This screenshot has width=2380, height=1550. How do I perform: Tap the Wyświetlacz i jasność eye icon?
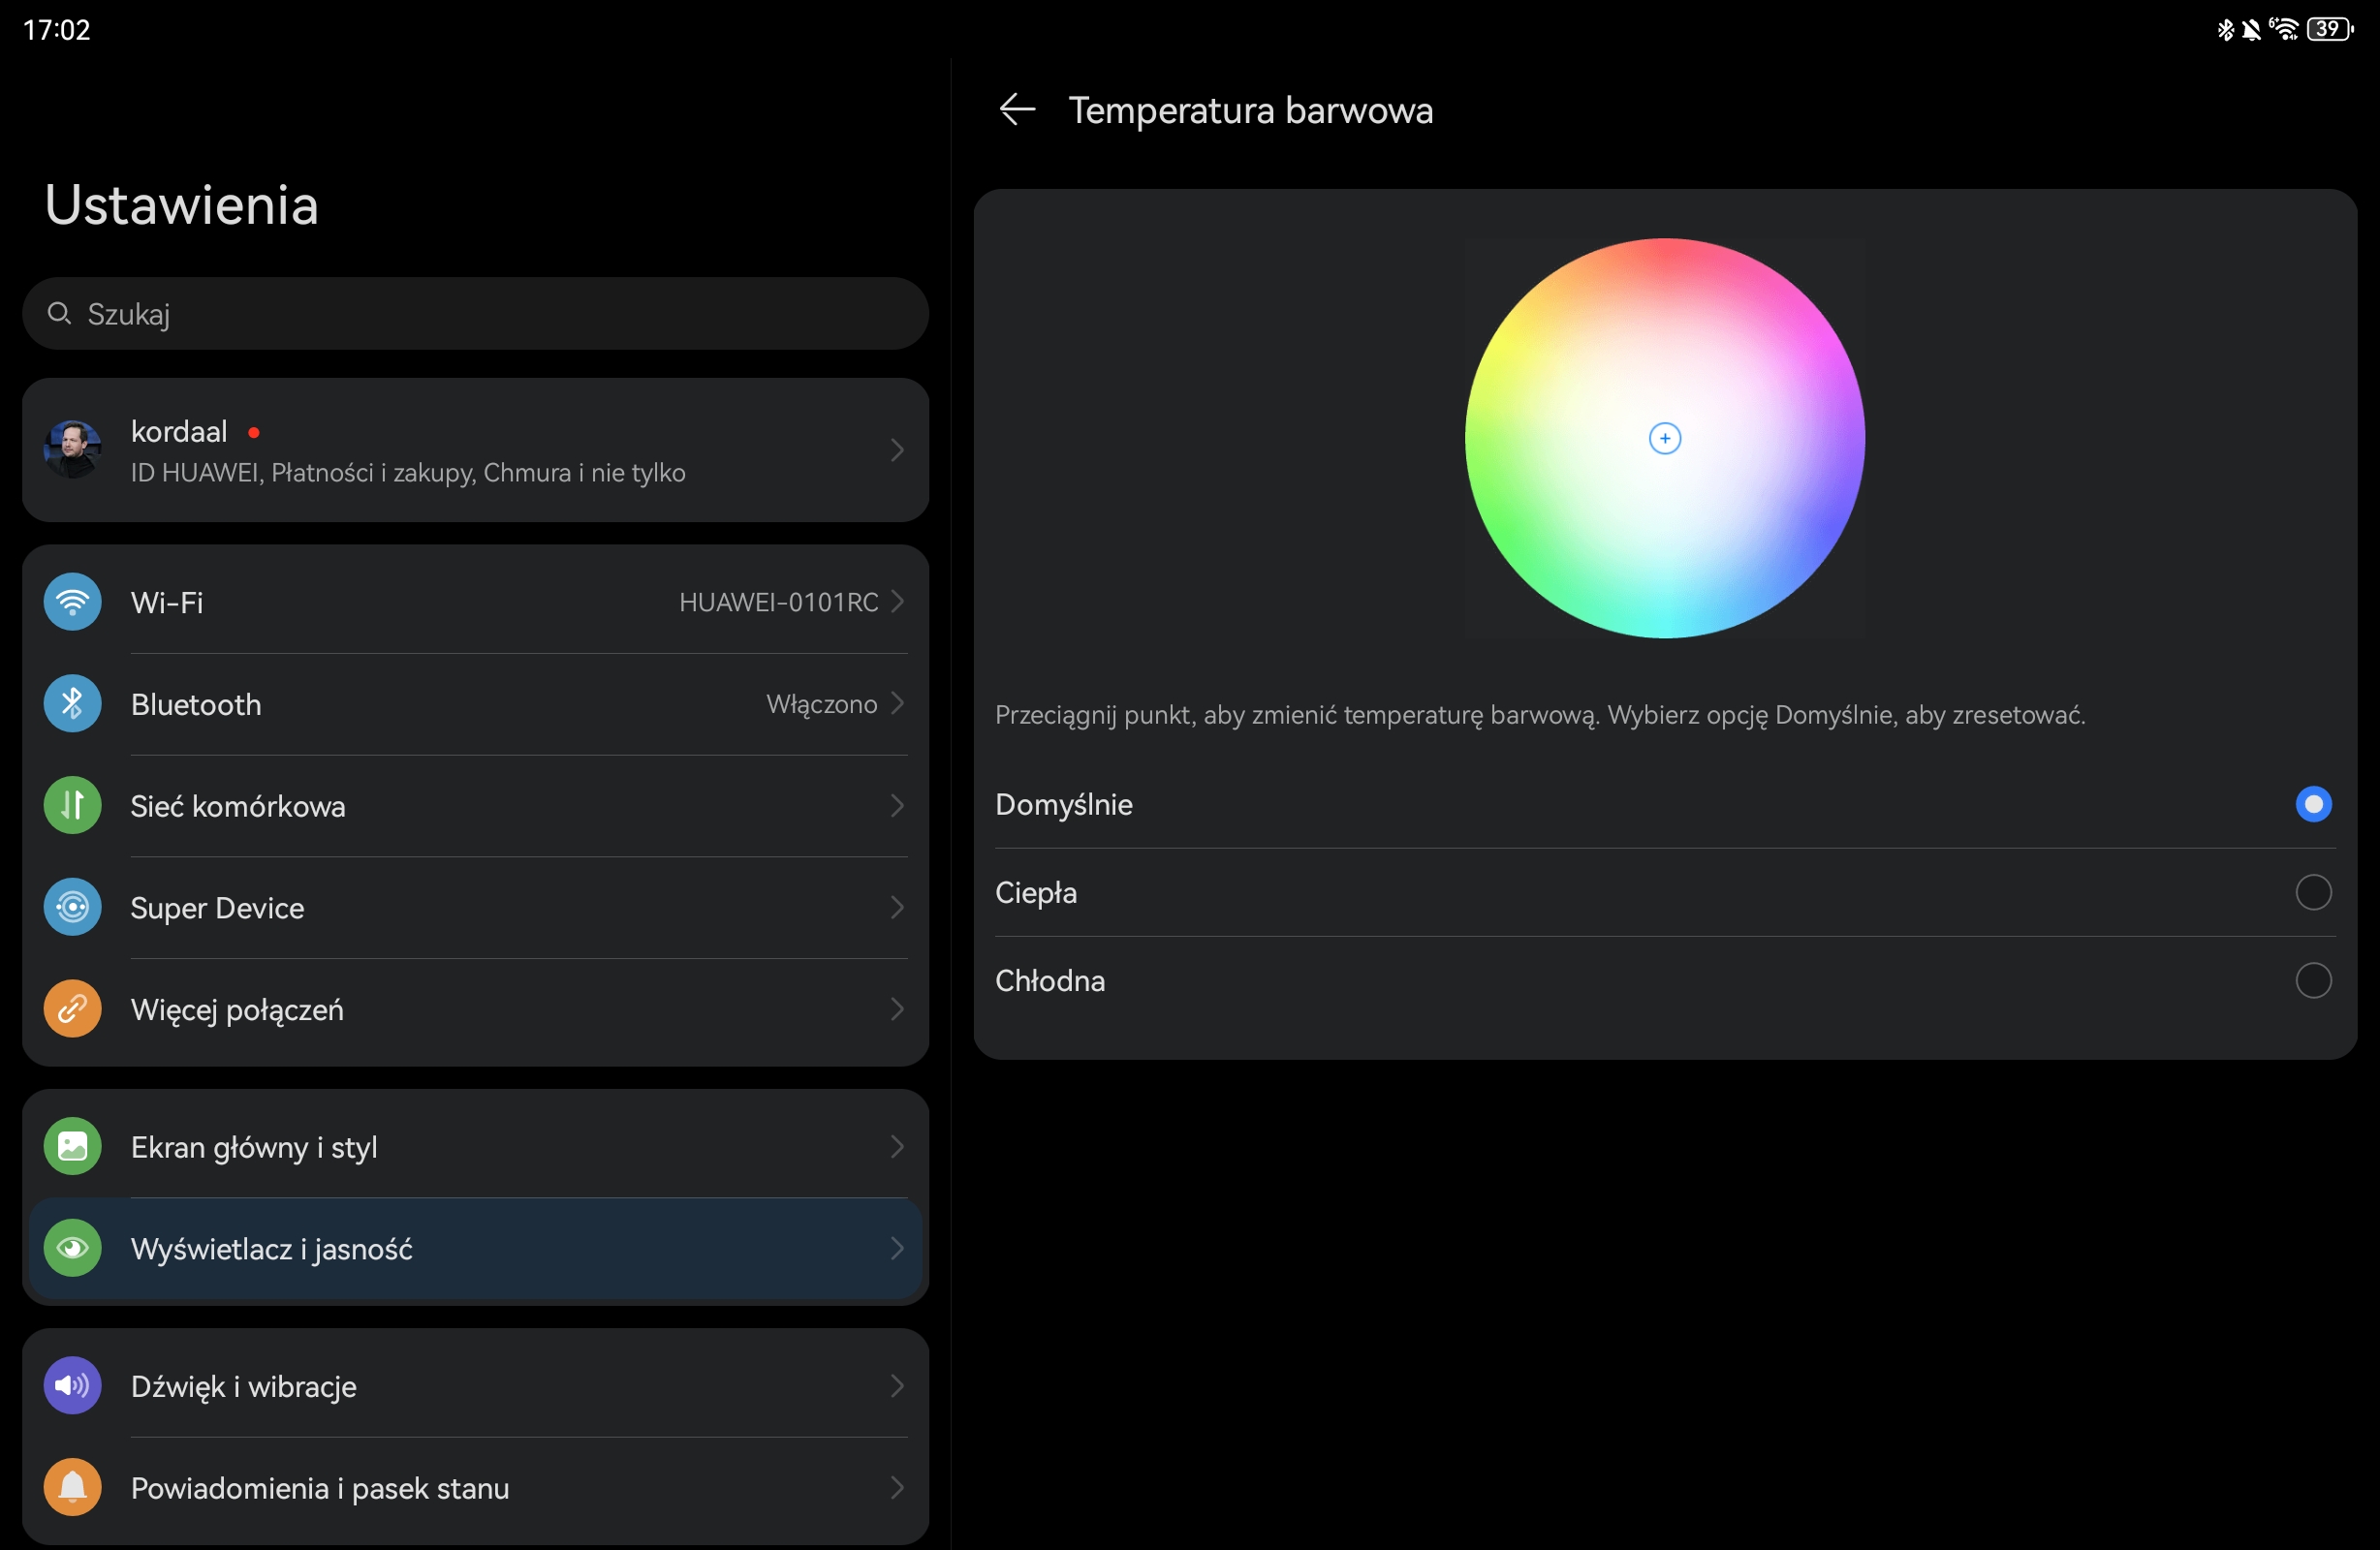click(x=72, y=1248)
